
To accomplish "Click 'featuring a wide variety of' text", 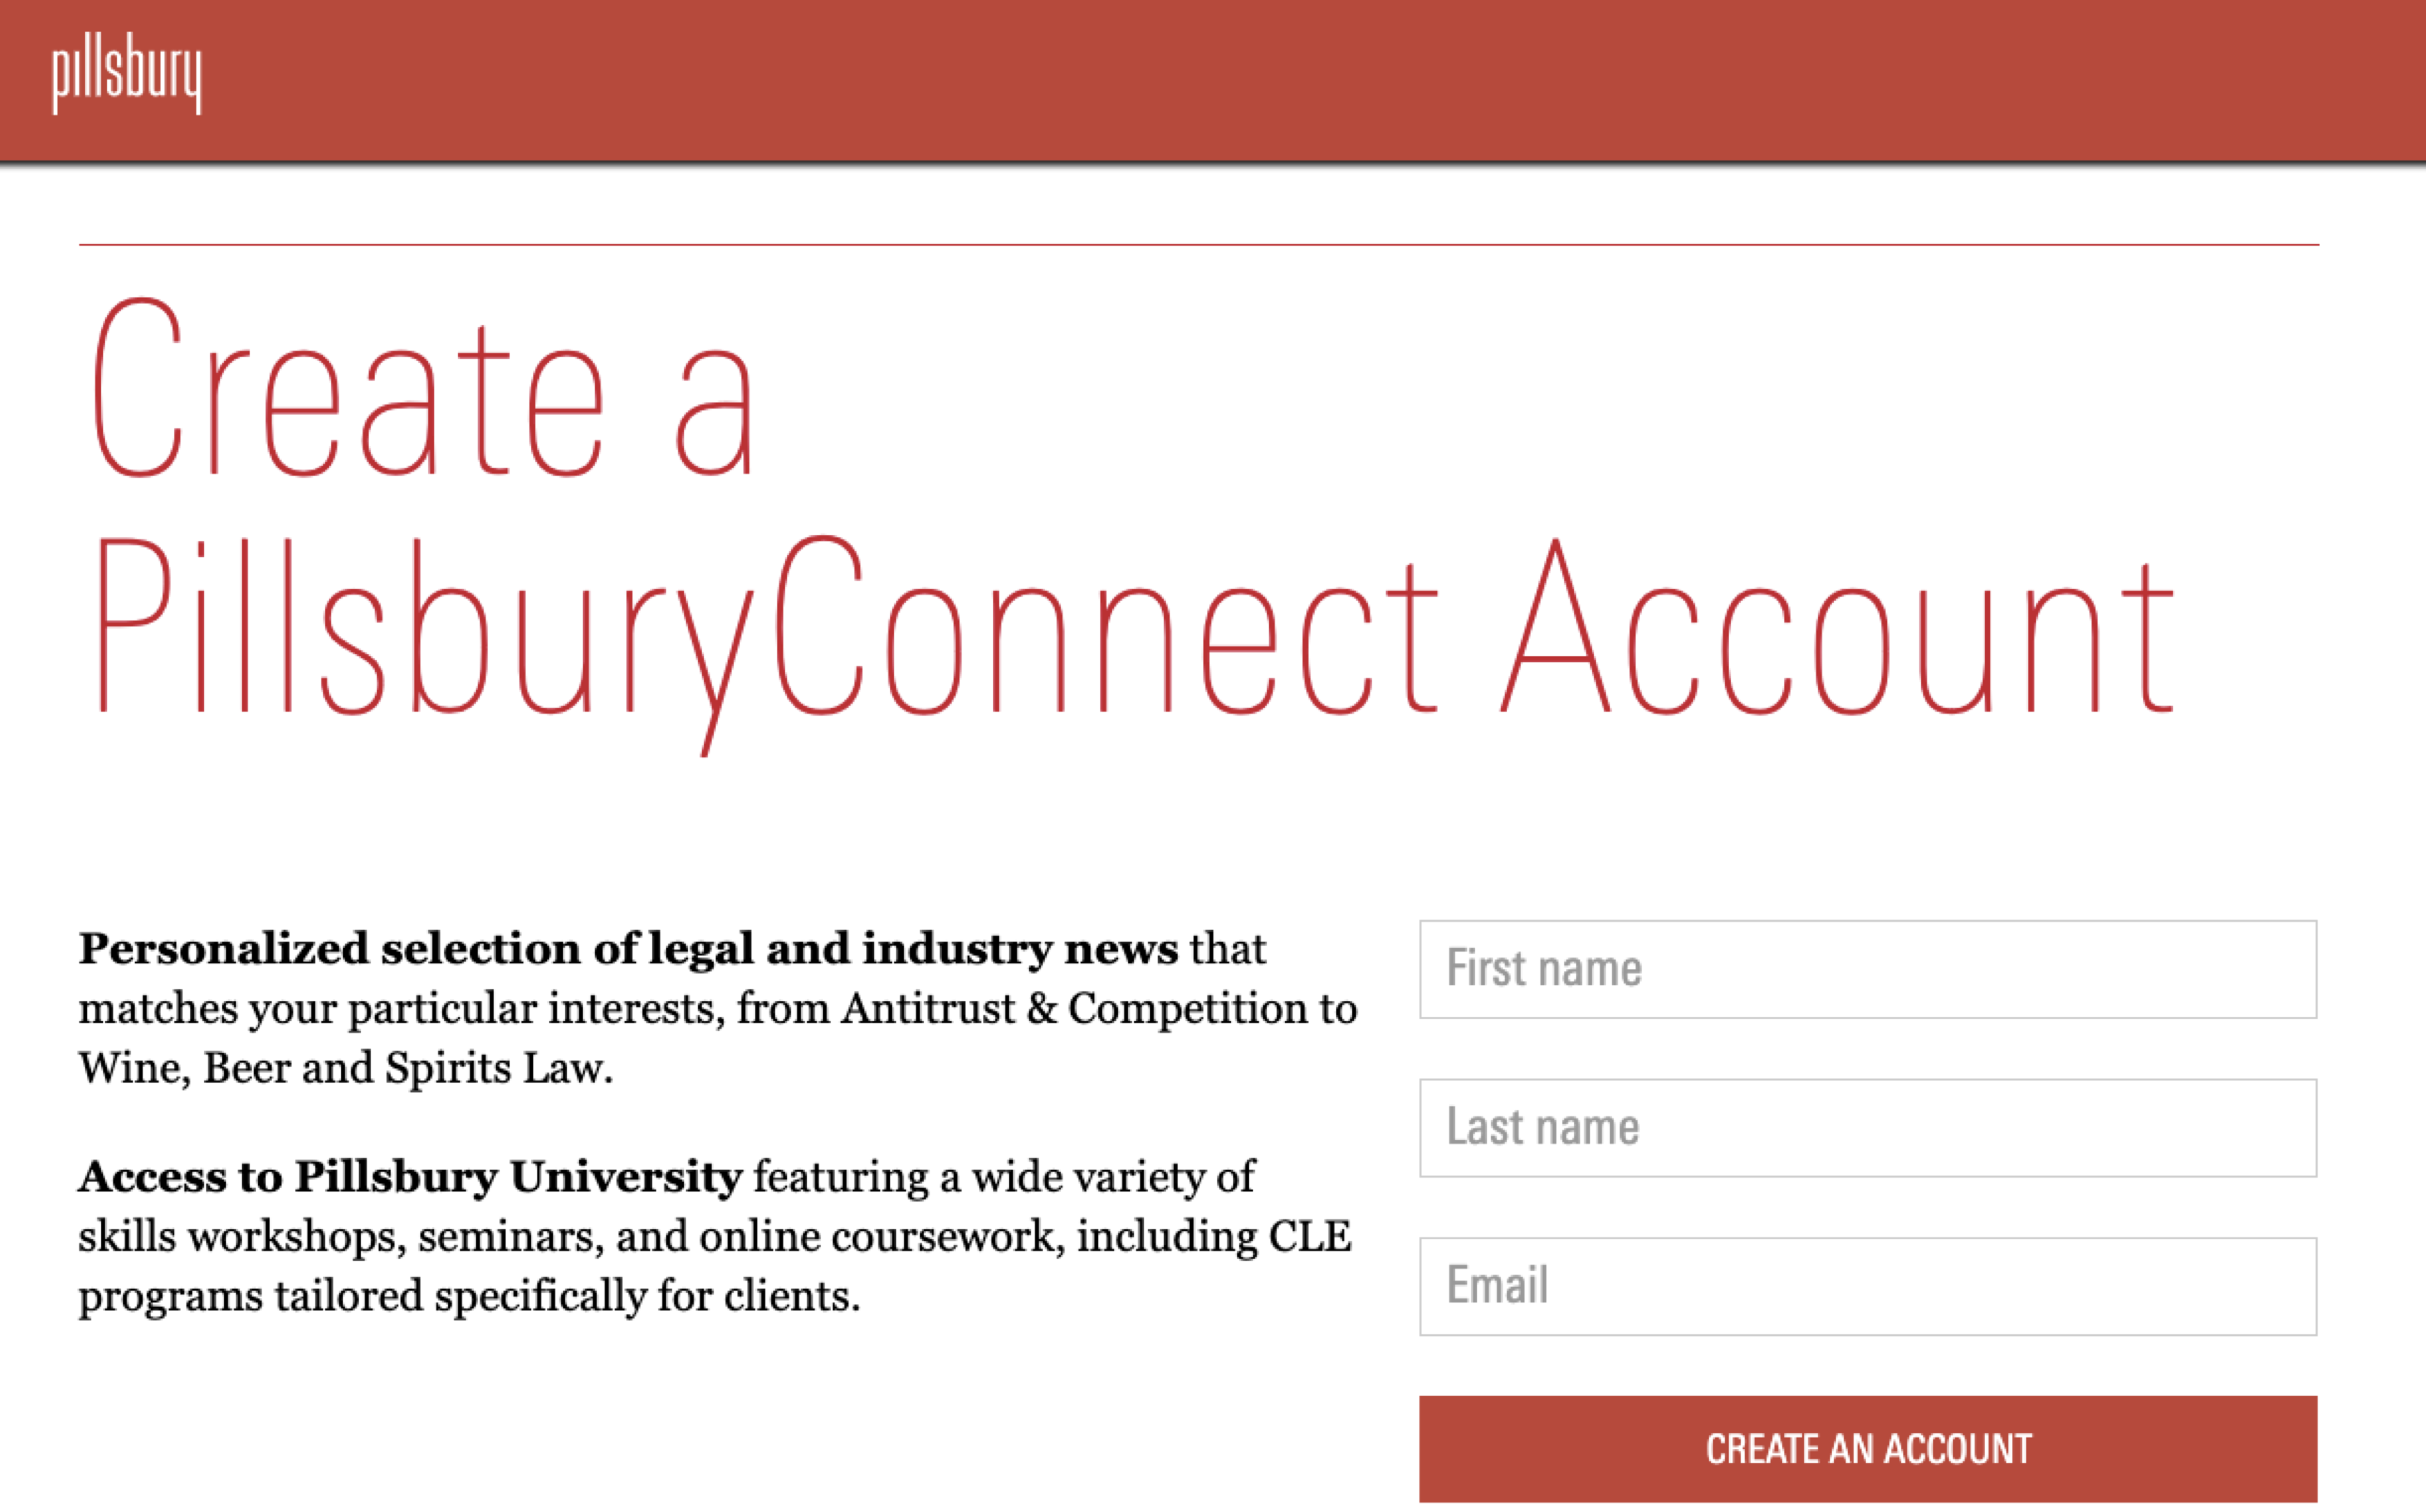I will click(1004, 1177).
